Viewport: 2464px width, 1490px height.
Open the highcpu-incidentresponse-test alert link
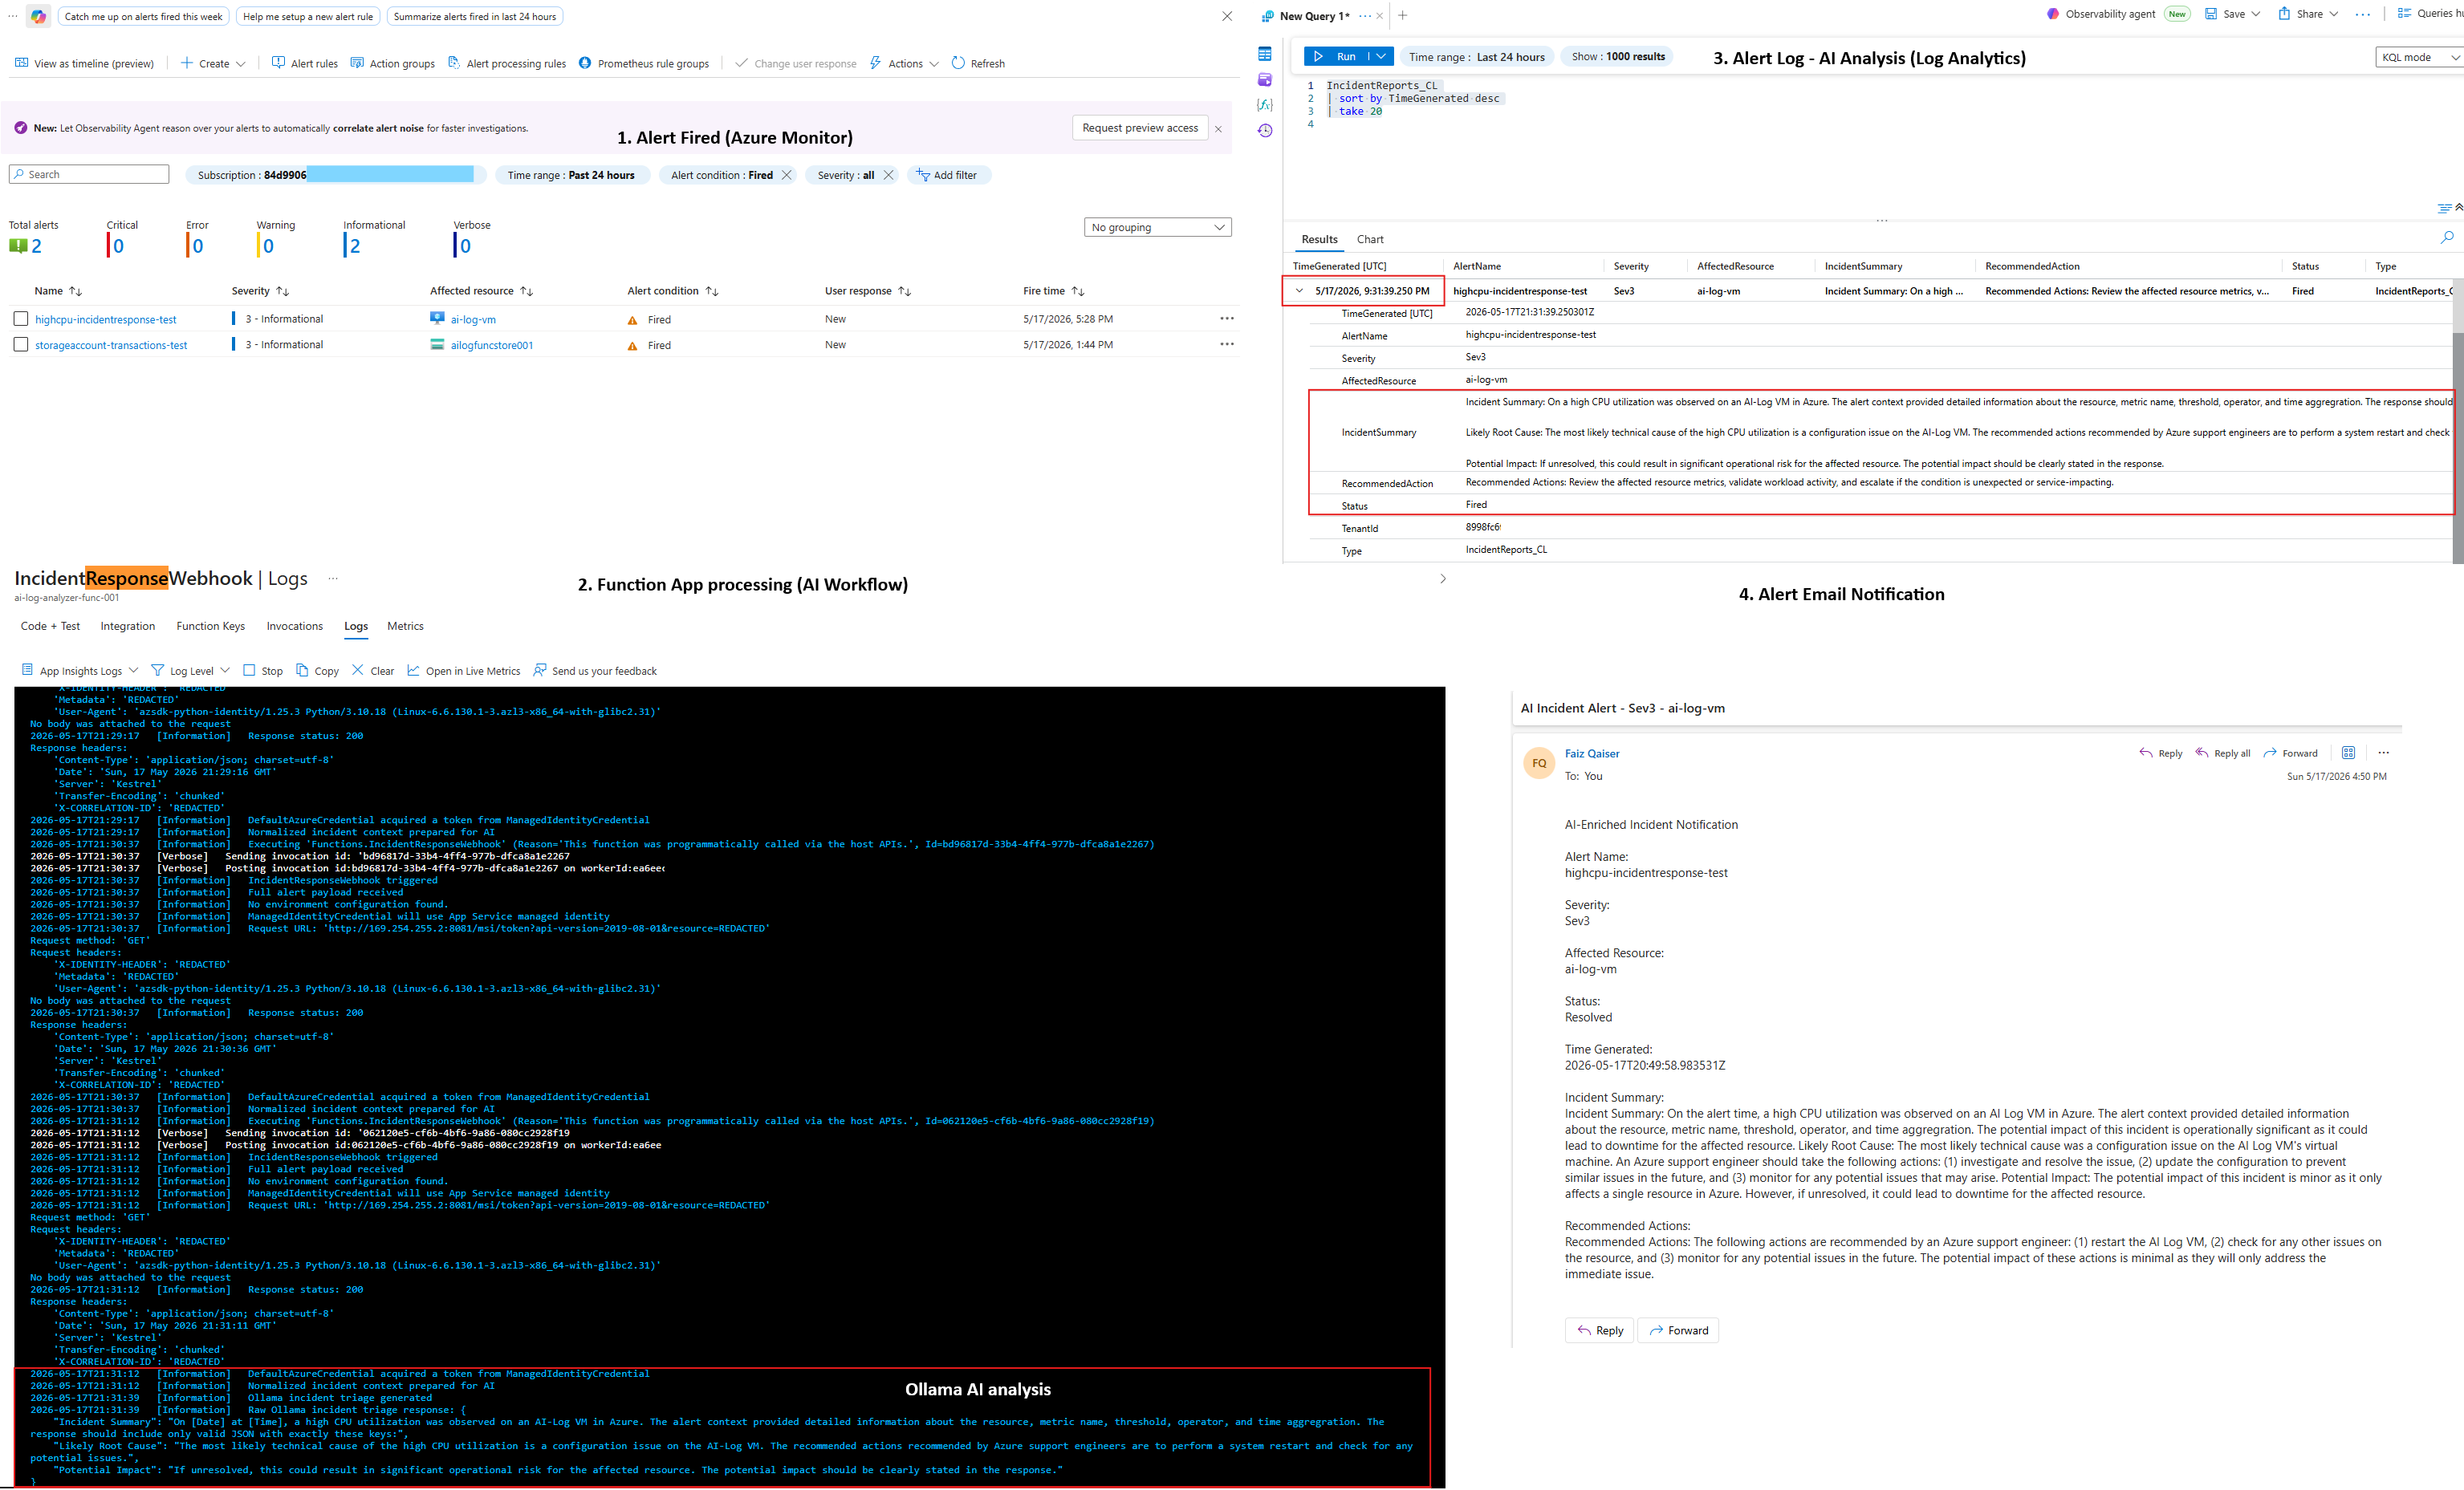click(106, 320)
